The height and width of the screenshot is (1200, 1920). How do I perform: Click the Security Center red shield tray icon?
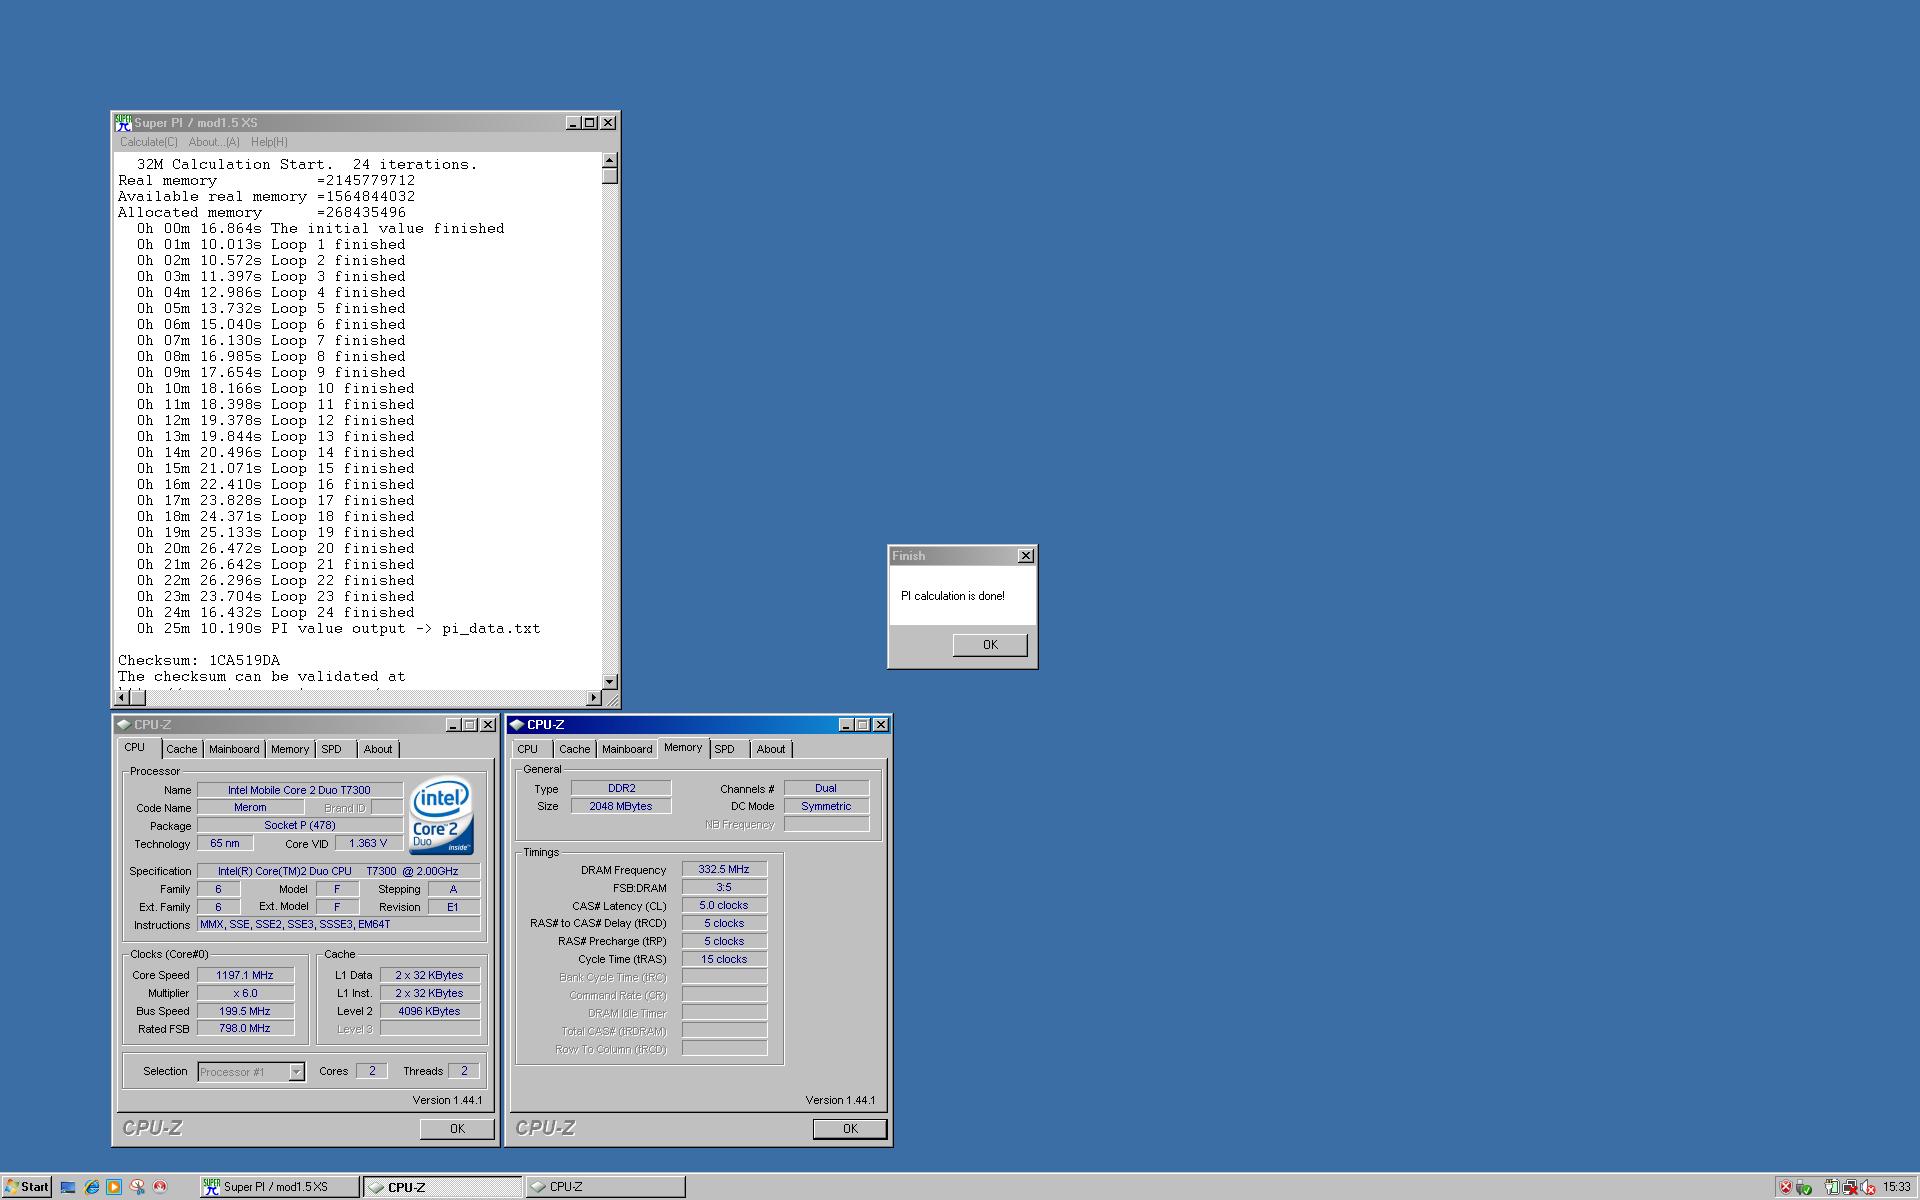tap(1785, 1187)
